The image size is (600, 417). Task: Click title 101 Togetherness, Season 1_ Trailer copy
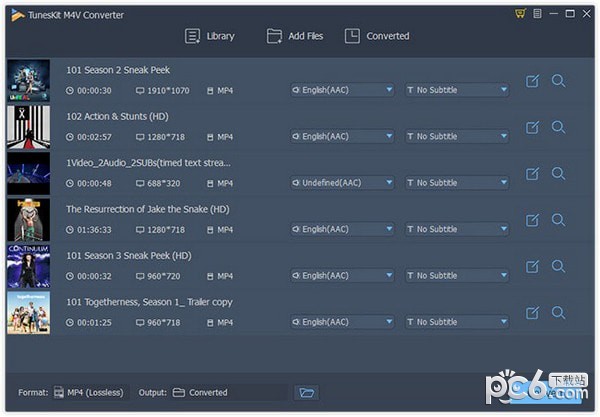(x=149, y=302)
